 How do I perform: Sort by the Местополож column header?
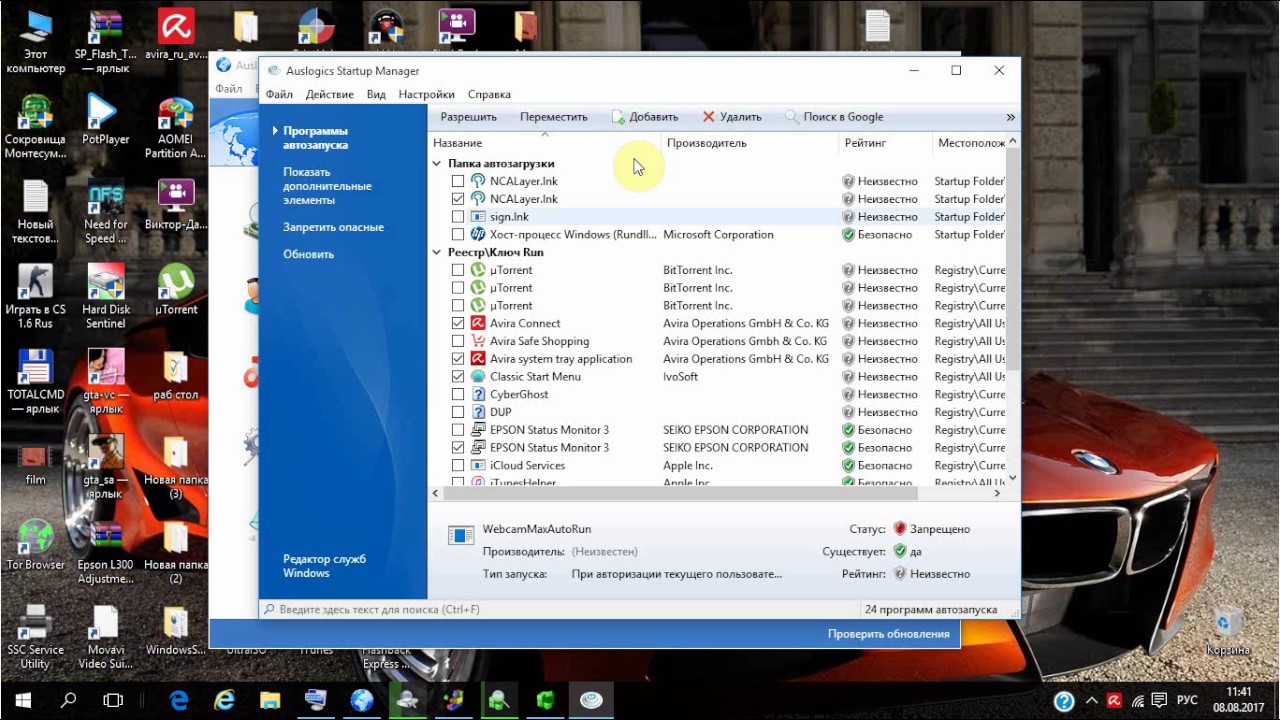click(969, 143)
